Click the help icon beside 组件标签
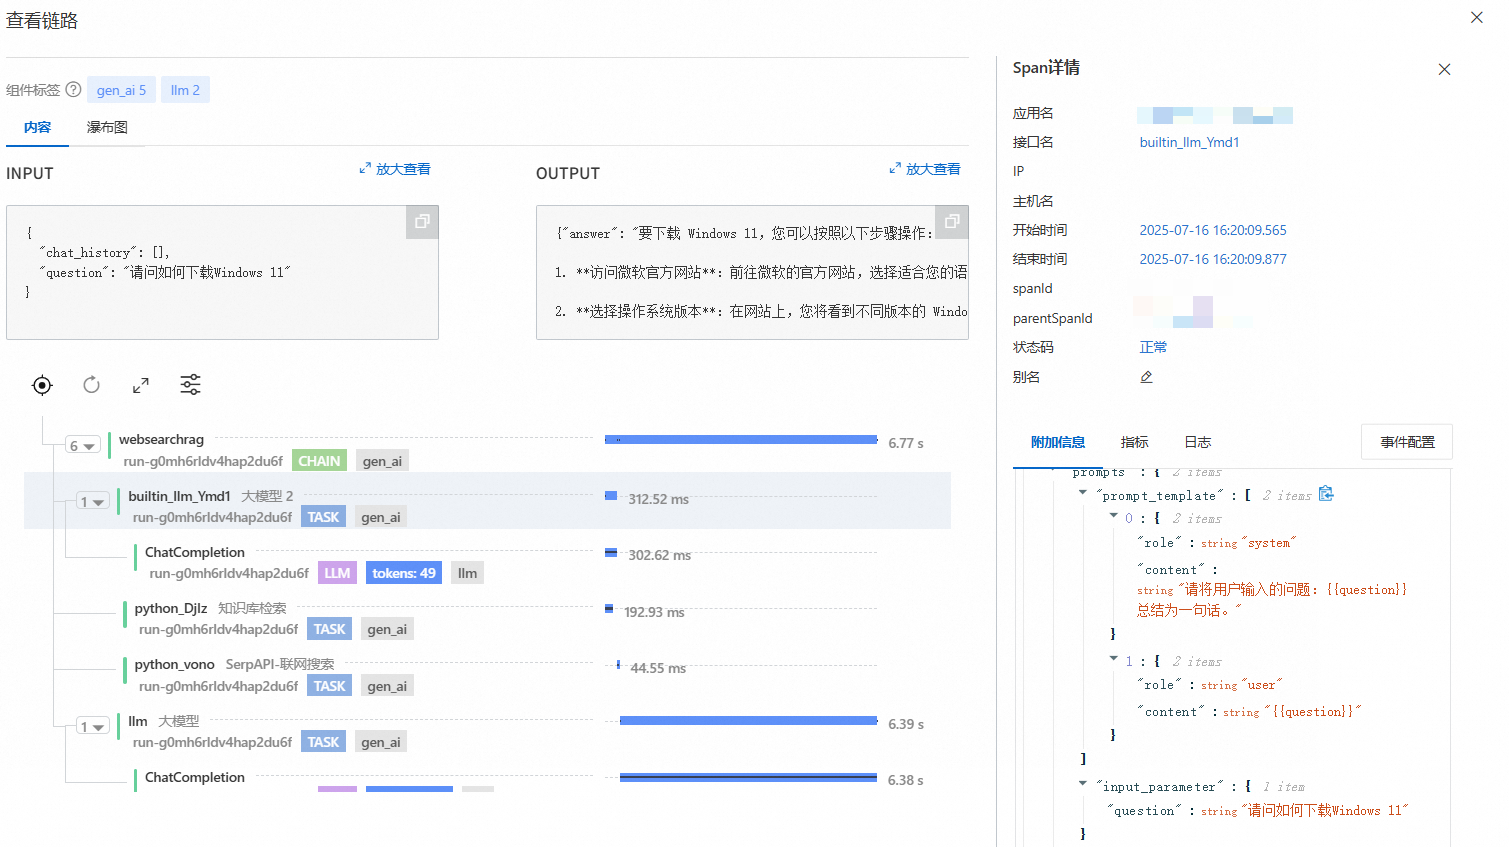 tap(73, 90)
